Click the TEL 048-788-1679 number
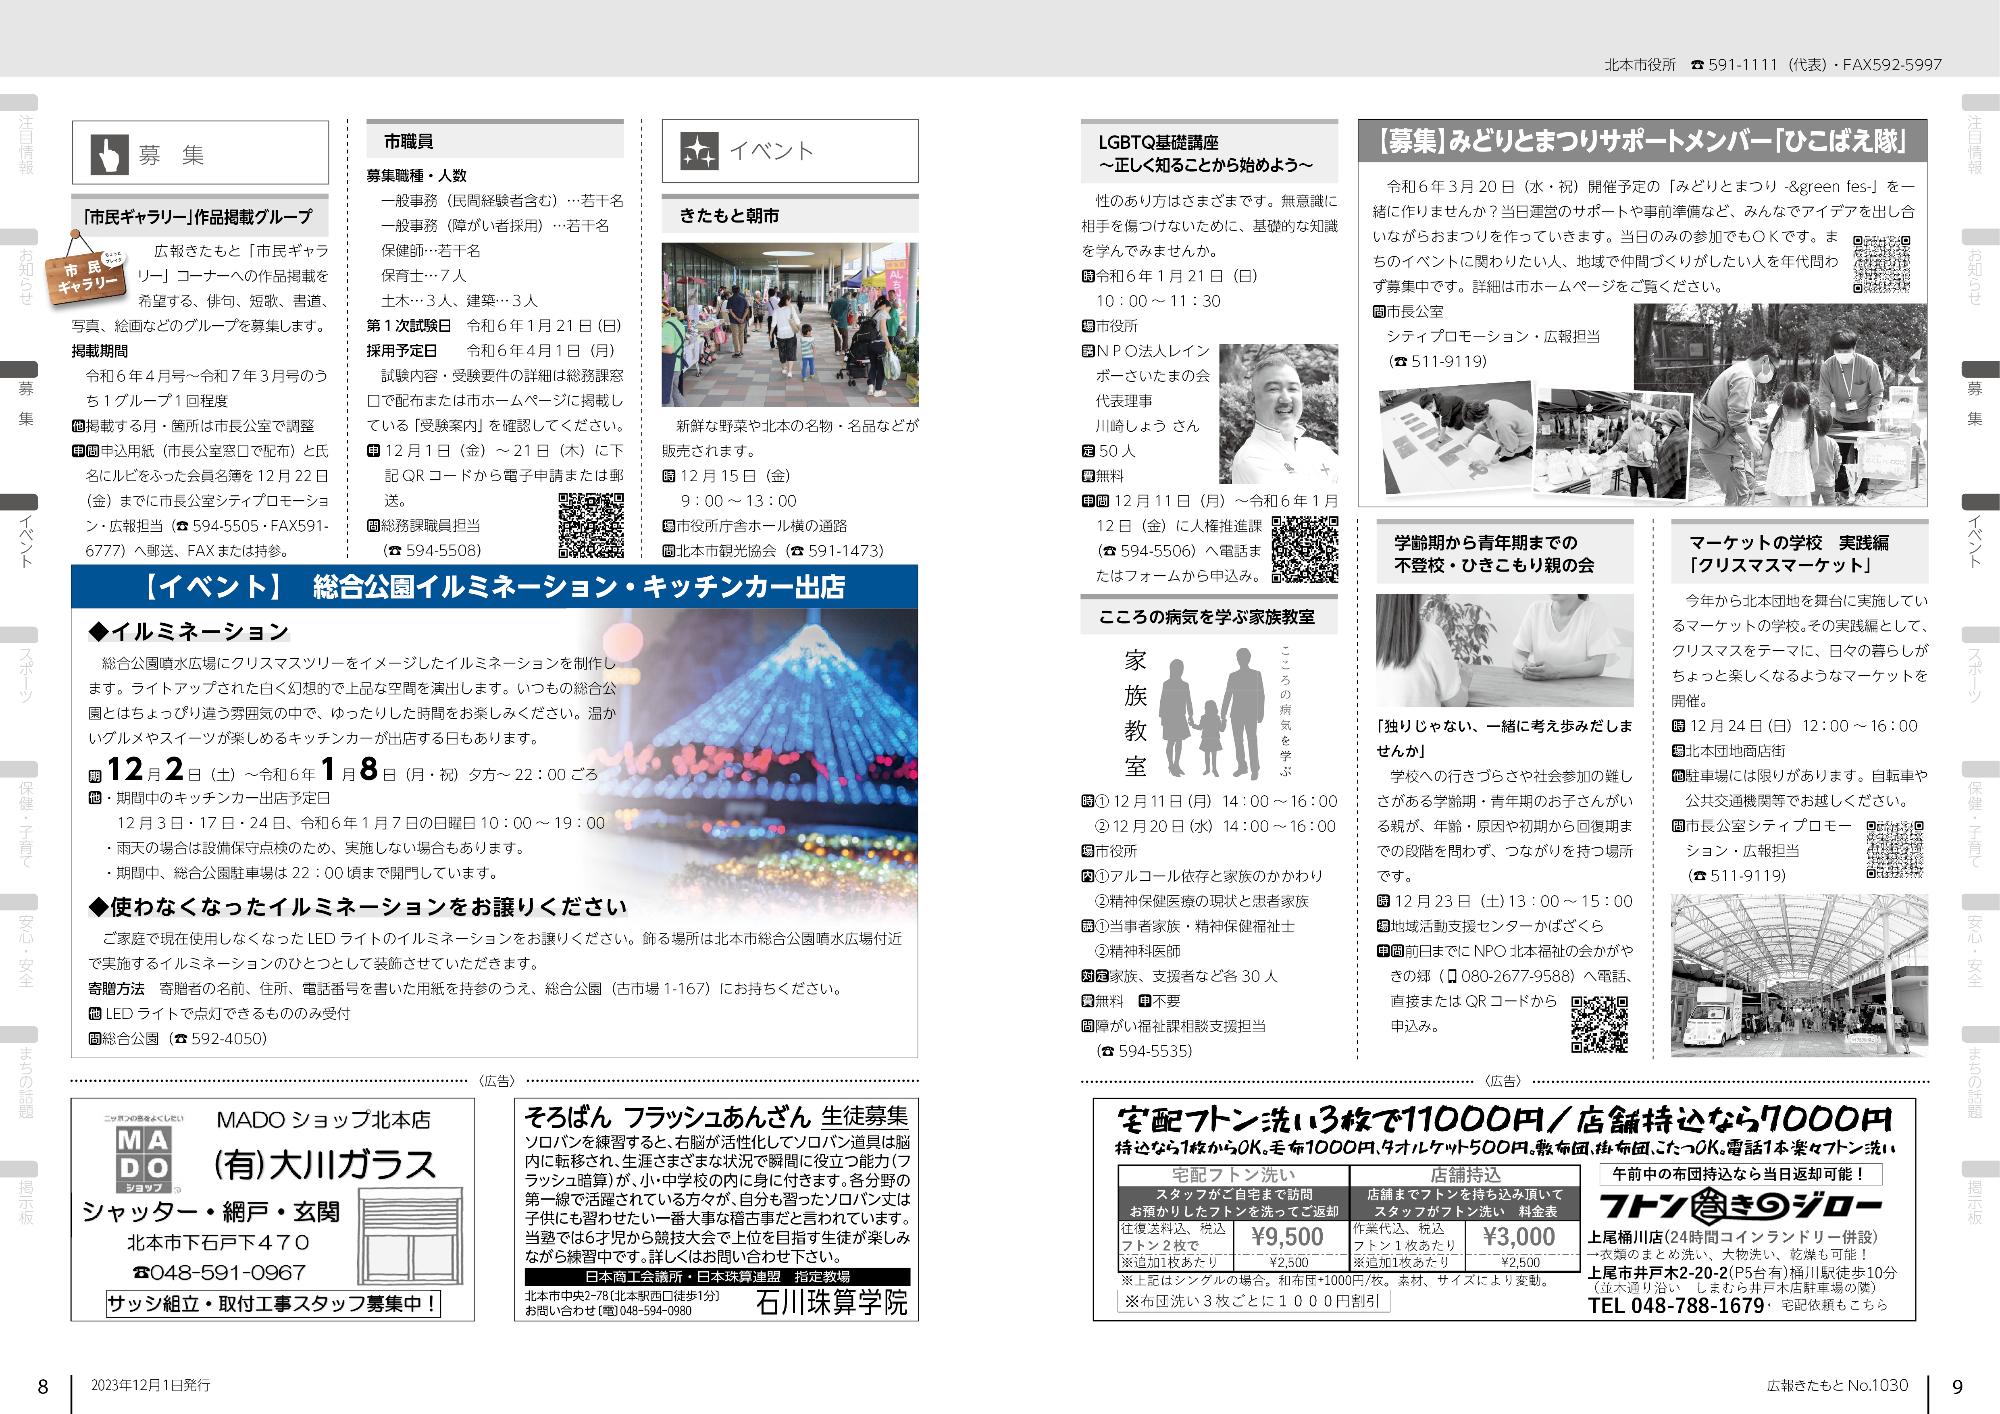This screenshot has width=2000, height=1414. pos(1675,1305)
